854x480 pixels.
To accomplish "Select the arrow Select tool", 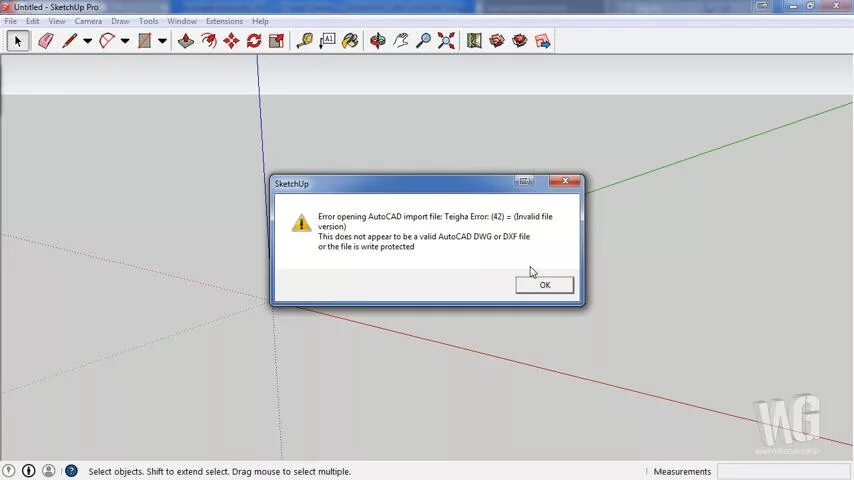I will (18, 41).
